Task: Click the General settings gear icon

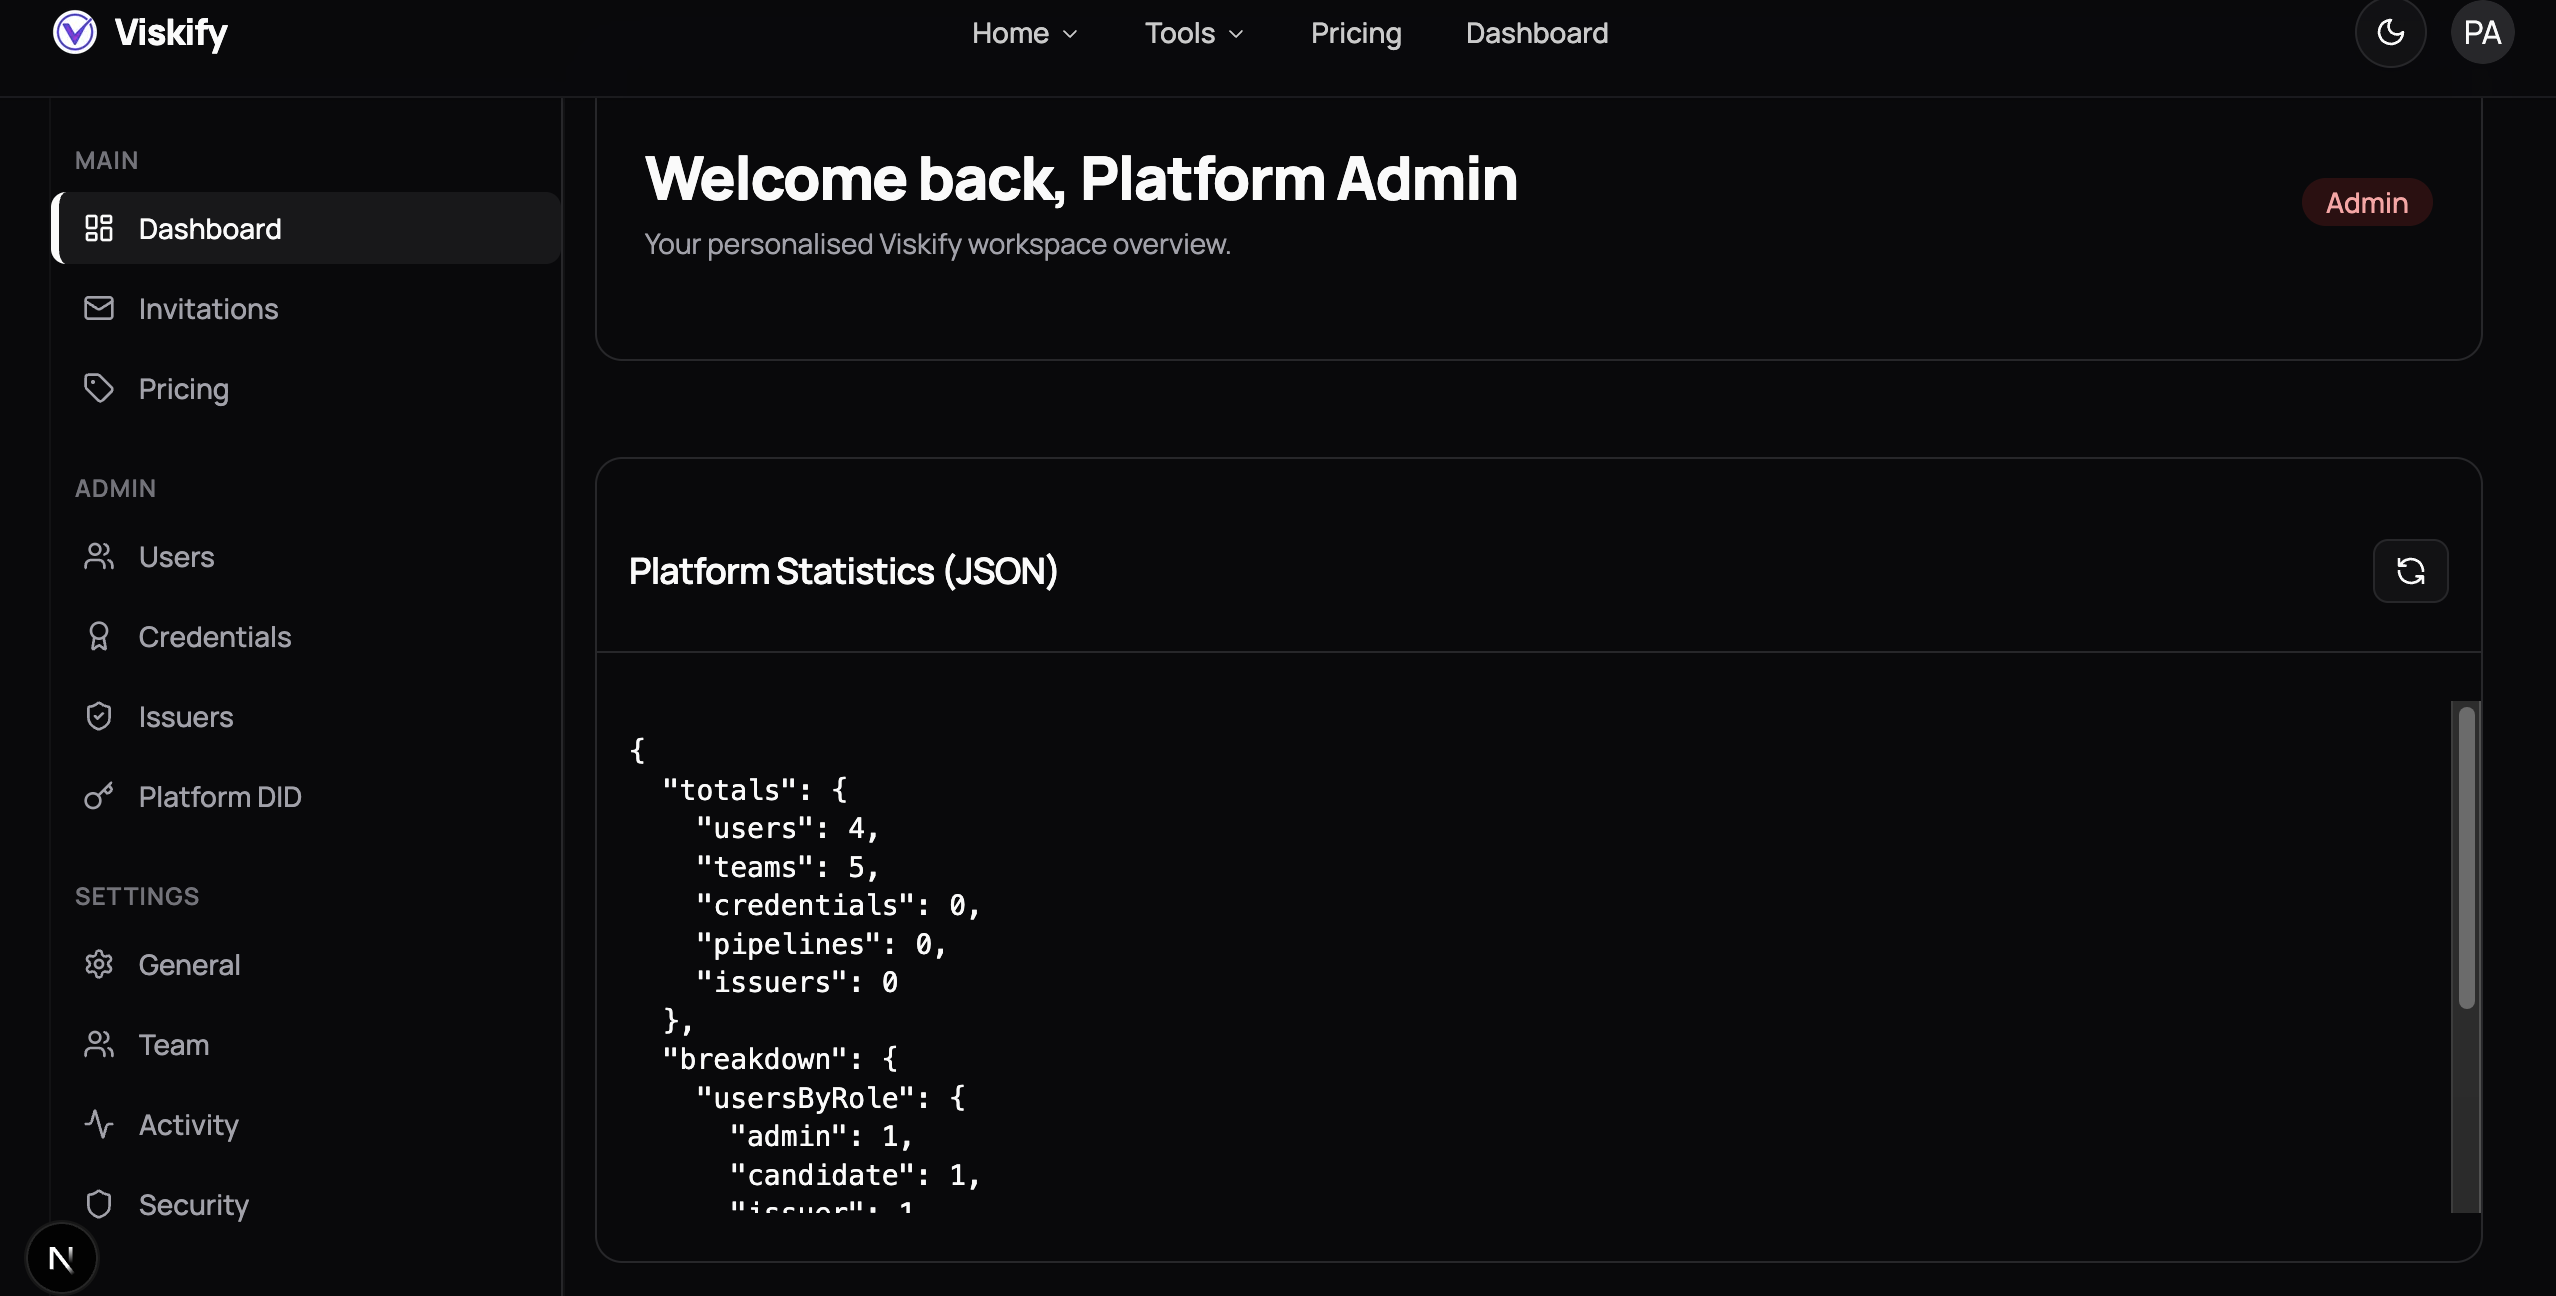Action: pyautogui.click(x=99, y=964)
